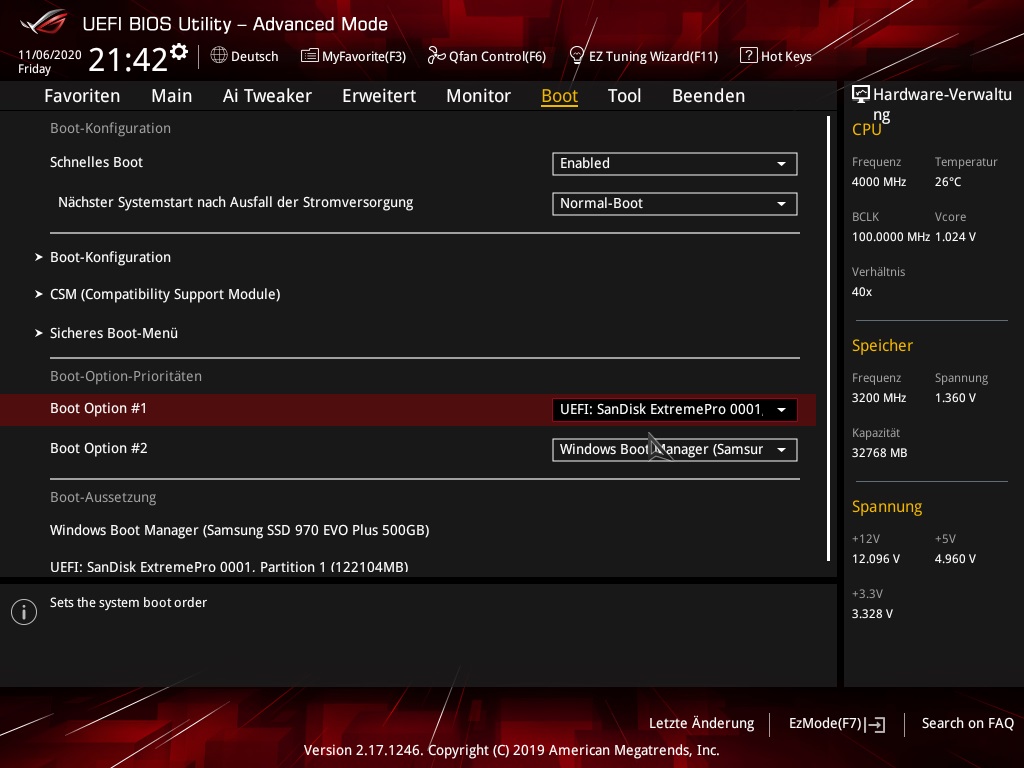Open Boot Option #1 dropdown

675,409
